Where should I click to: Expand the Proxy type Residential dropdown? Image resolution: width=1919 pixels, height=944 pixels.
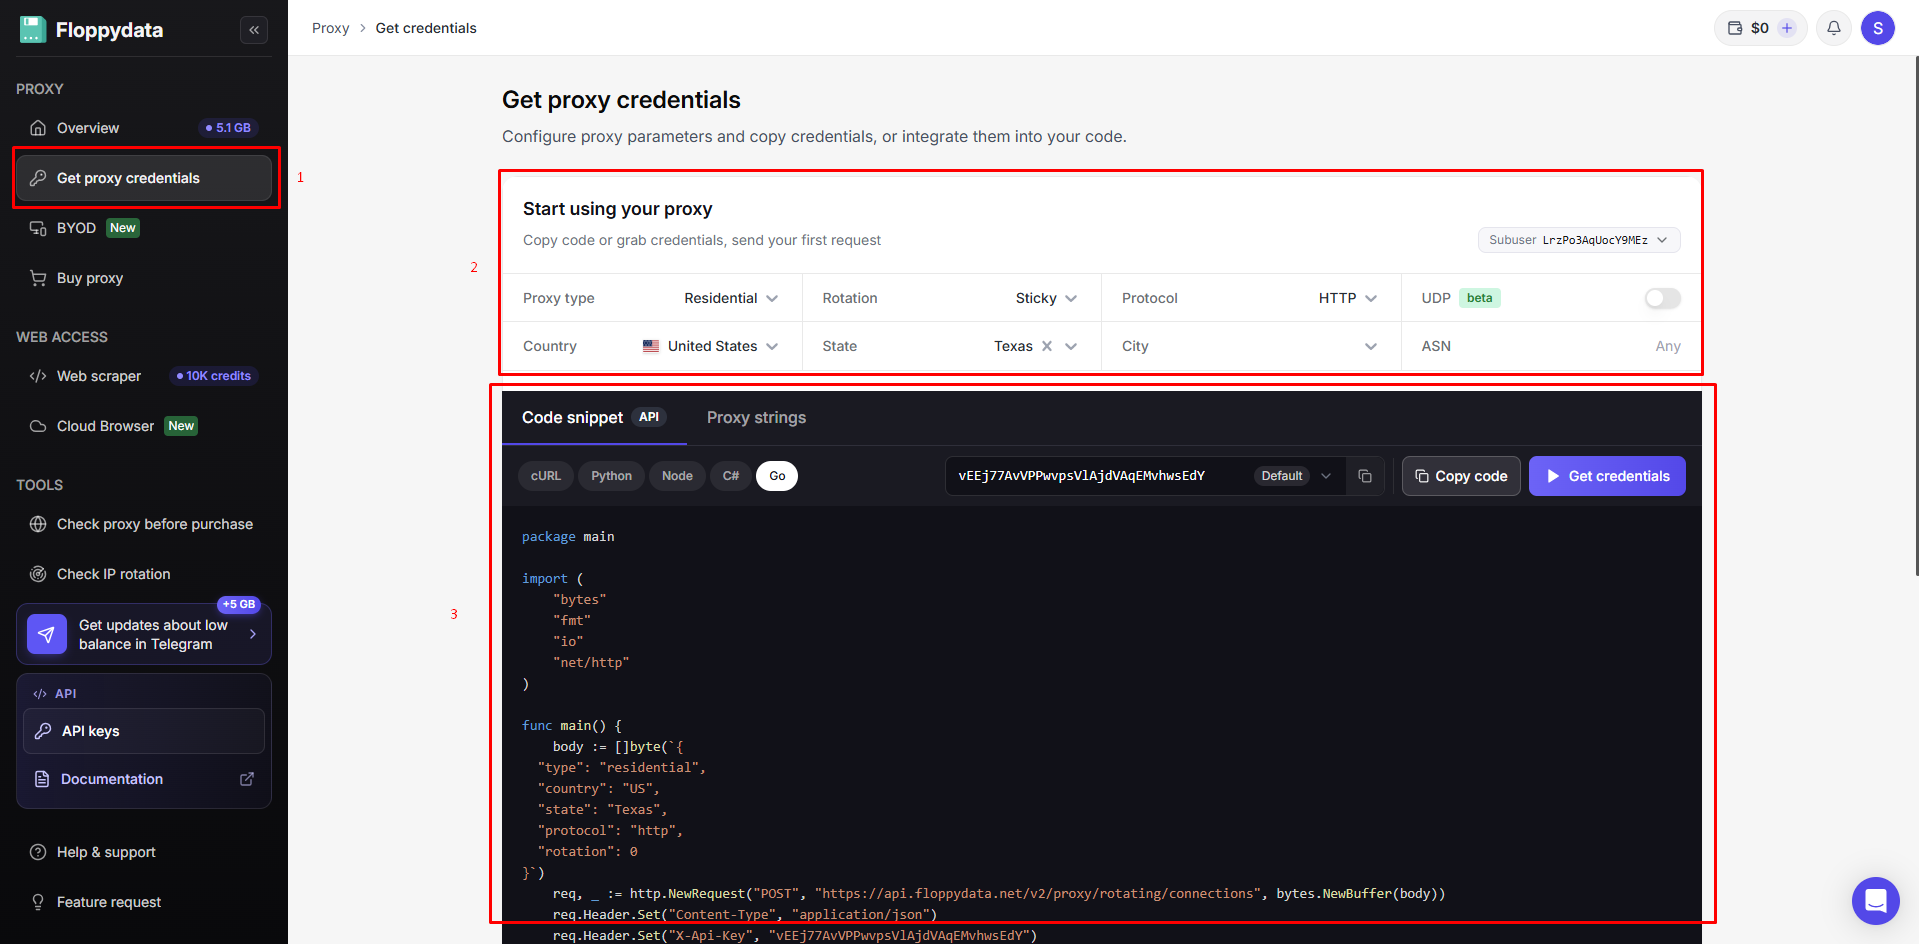pyautogui.click(x=731, y=298)
